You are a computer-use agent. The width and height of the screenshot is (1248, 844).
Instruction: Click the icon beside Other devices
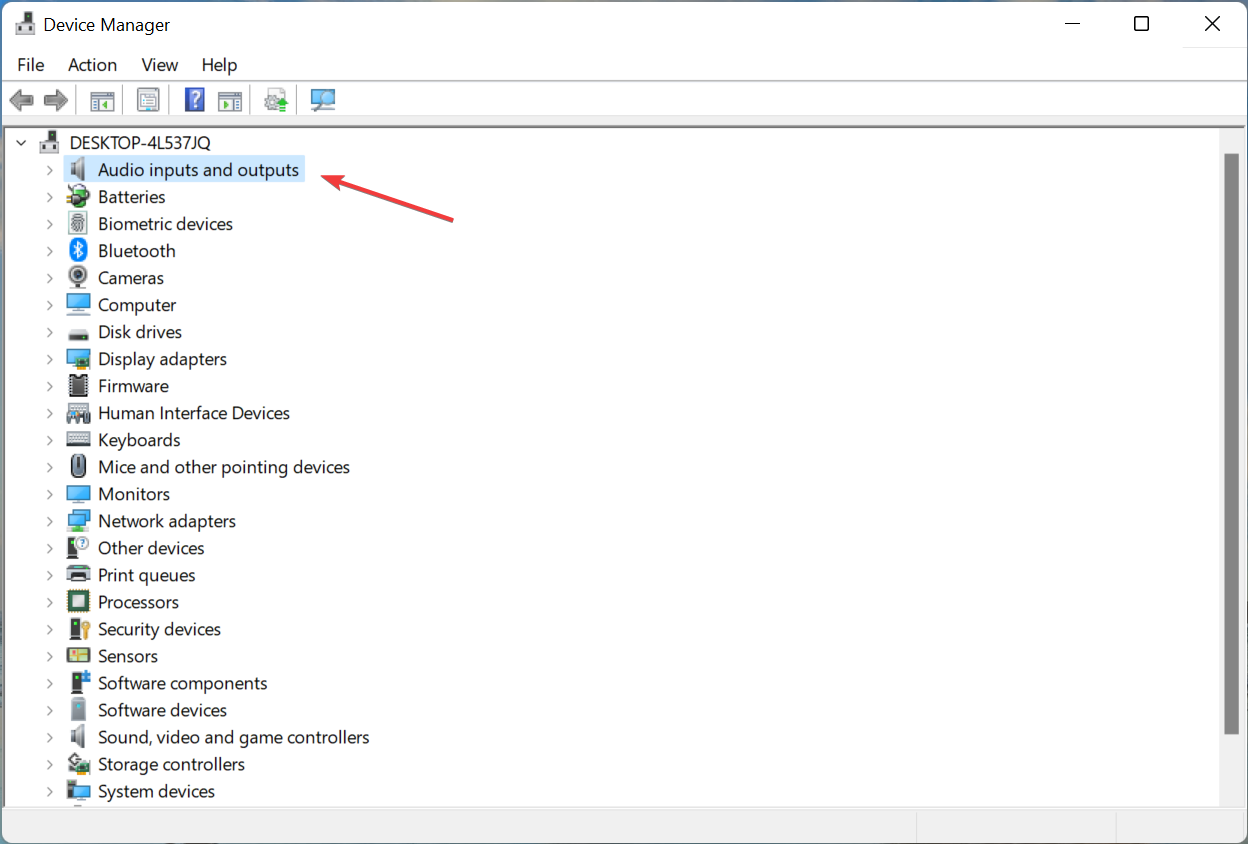(78, 548)
